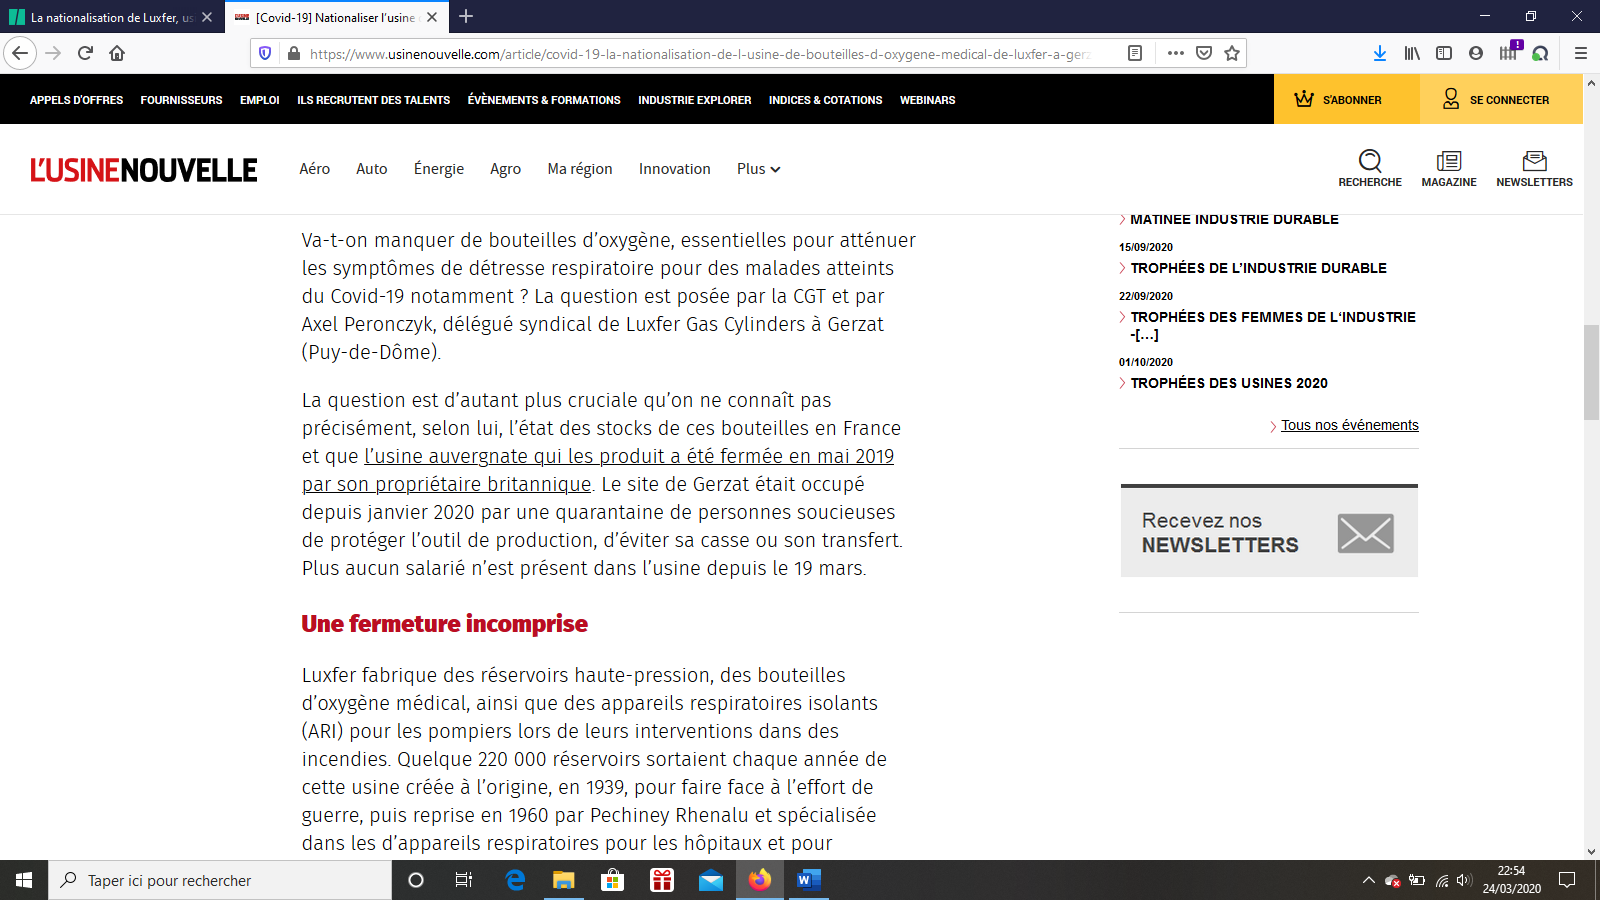Screen dimensions: 1600x900
Task: Open the Firefox library icon
Action: click(x=1412, y=53)
